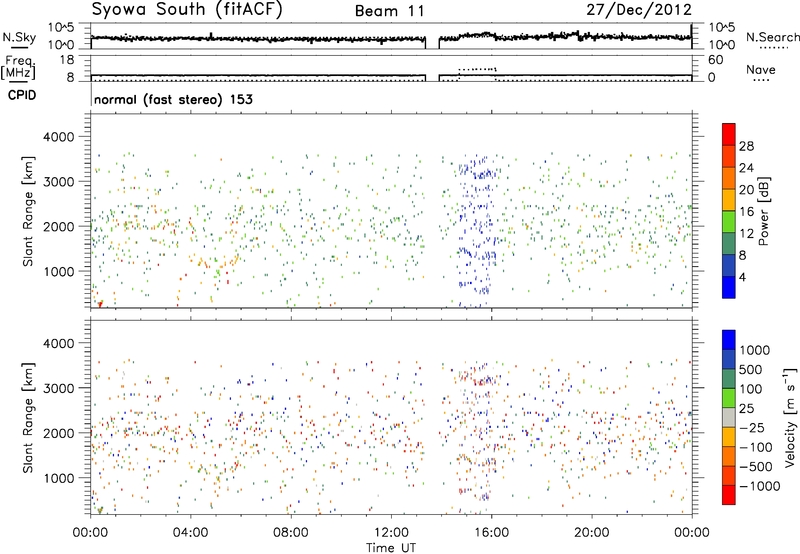Viewport: 800px width, 554px height.
Task: Click the '60' right-axis label of frequency panel
Action: tap(715, 60)
